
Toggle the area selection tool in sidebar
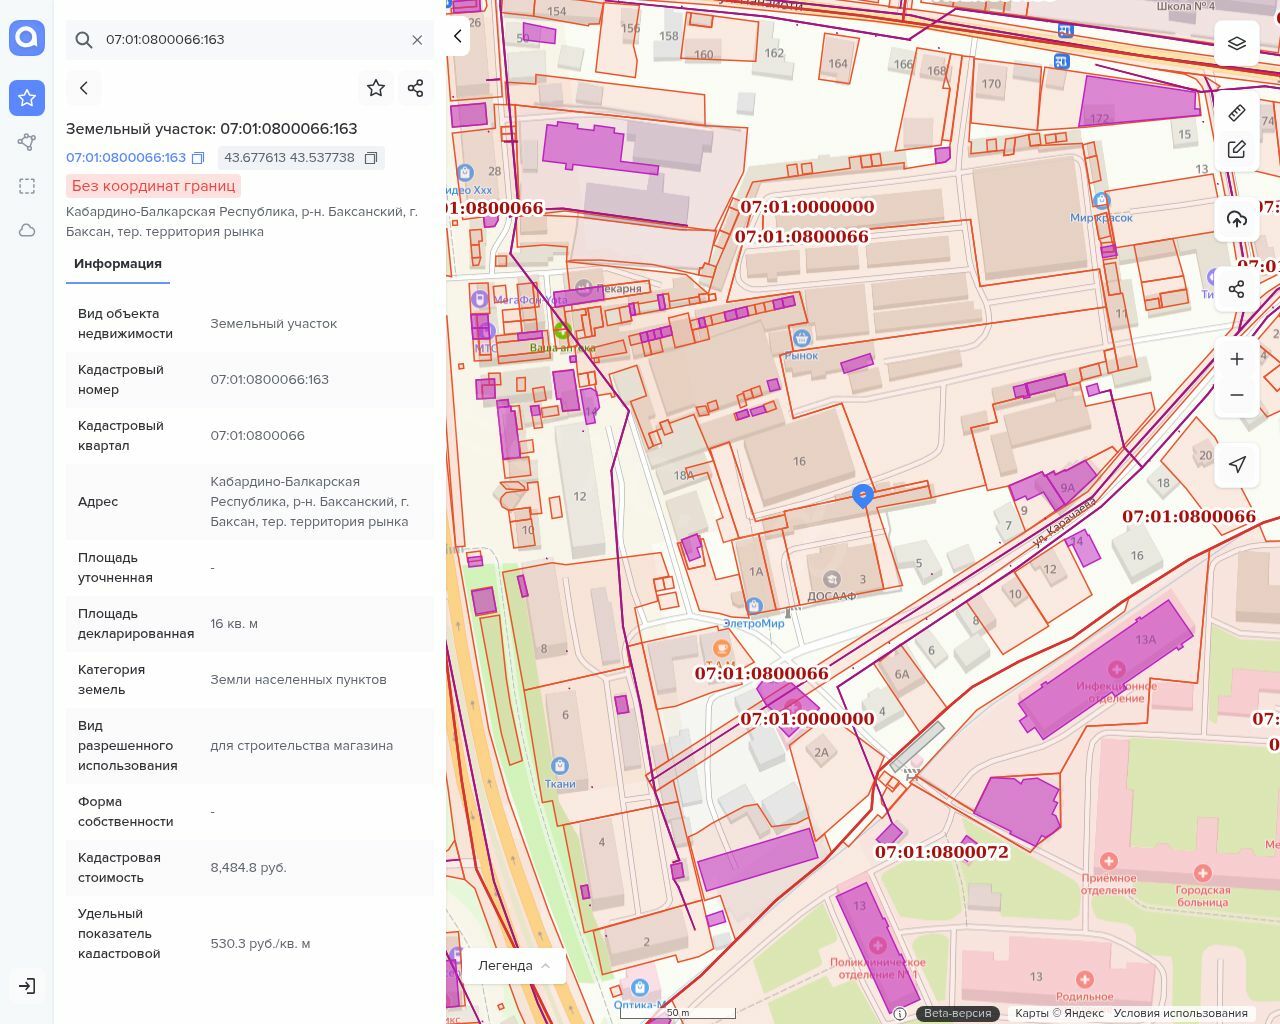(27, 186)
